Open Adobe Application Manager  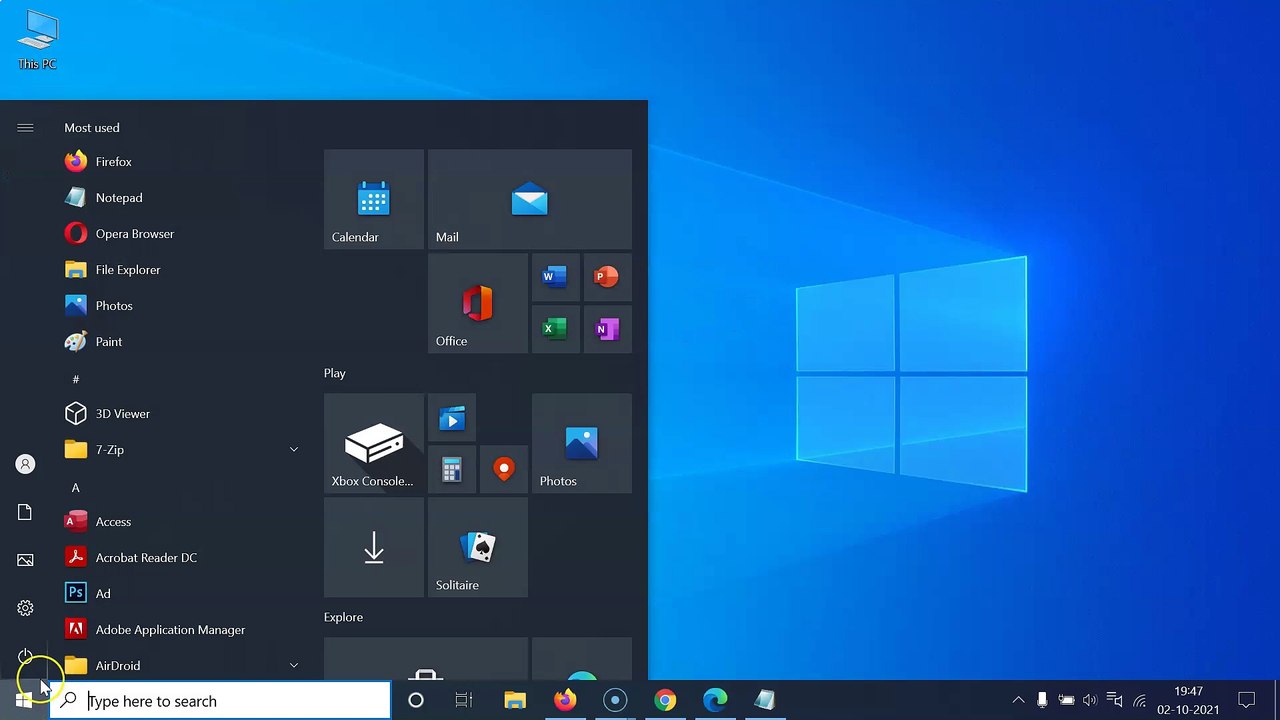click(x=180, y=630)
